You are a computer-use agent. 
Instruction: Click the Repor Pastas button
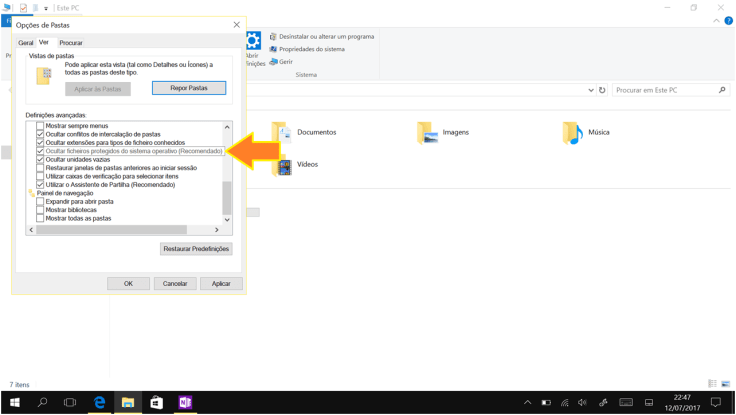tap(189, 88)
